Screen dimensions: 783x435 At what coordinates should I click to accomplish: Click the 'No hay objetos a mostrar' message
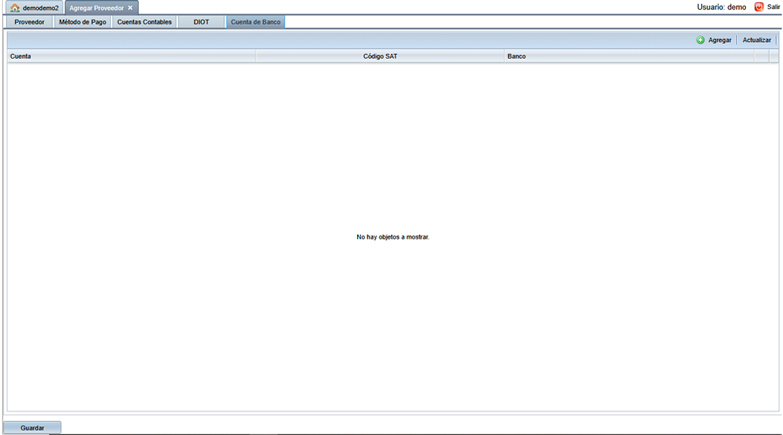(392, 237)
